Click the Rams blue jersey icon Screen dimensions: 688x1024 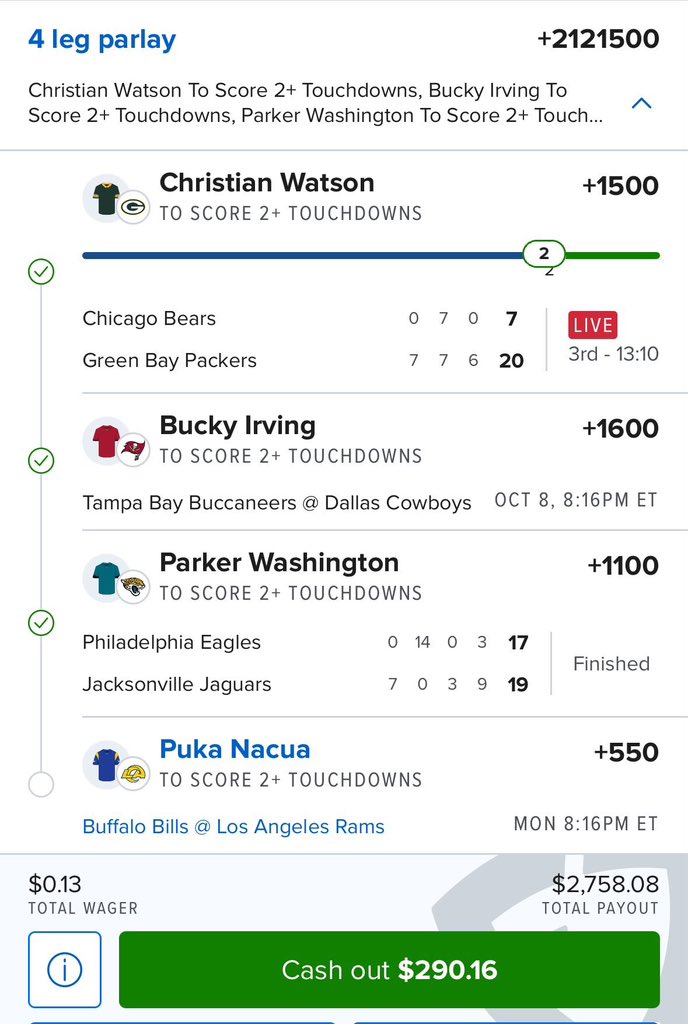[x=106, y=765]
